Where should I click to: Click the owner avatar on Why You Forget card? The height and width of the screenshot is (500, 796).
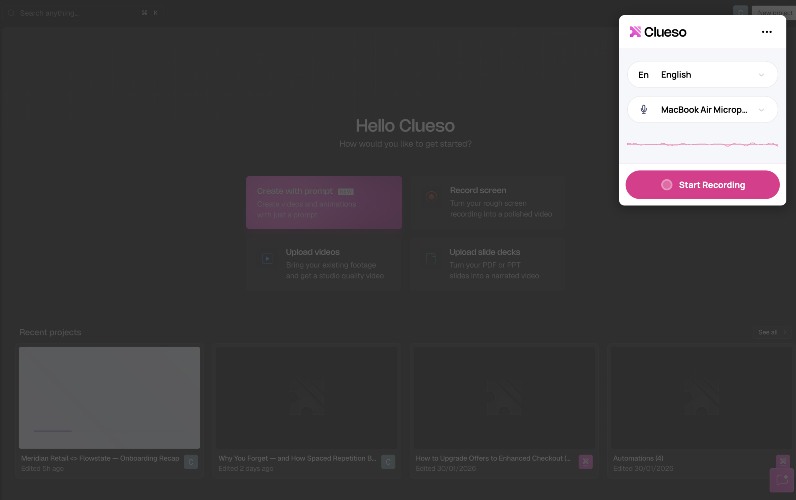(388, 462)
